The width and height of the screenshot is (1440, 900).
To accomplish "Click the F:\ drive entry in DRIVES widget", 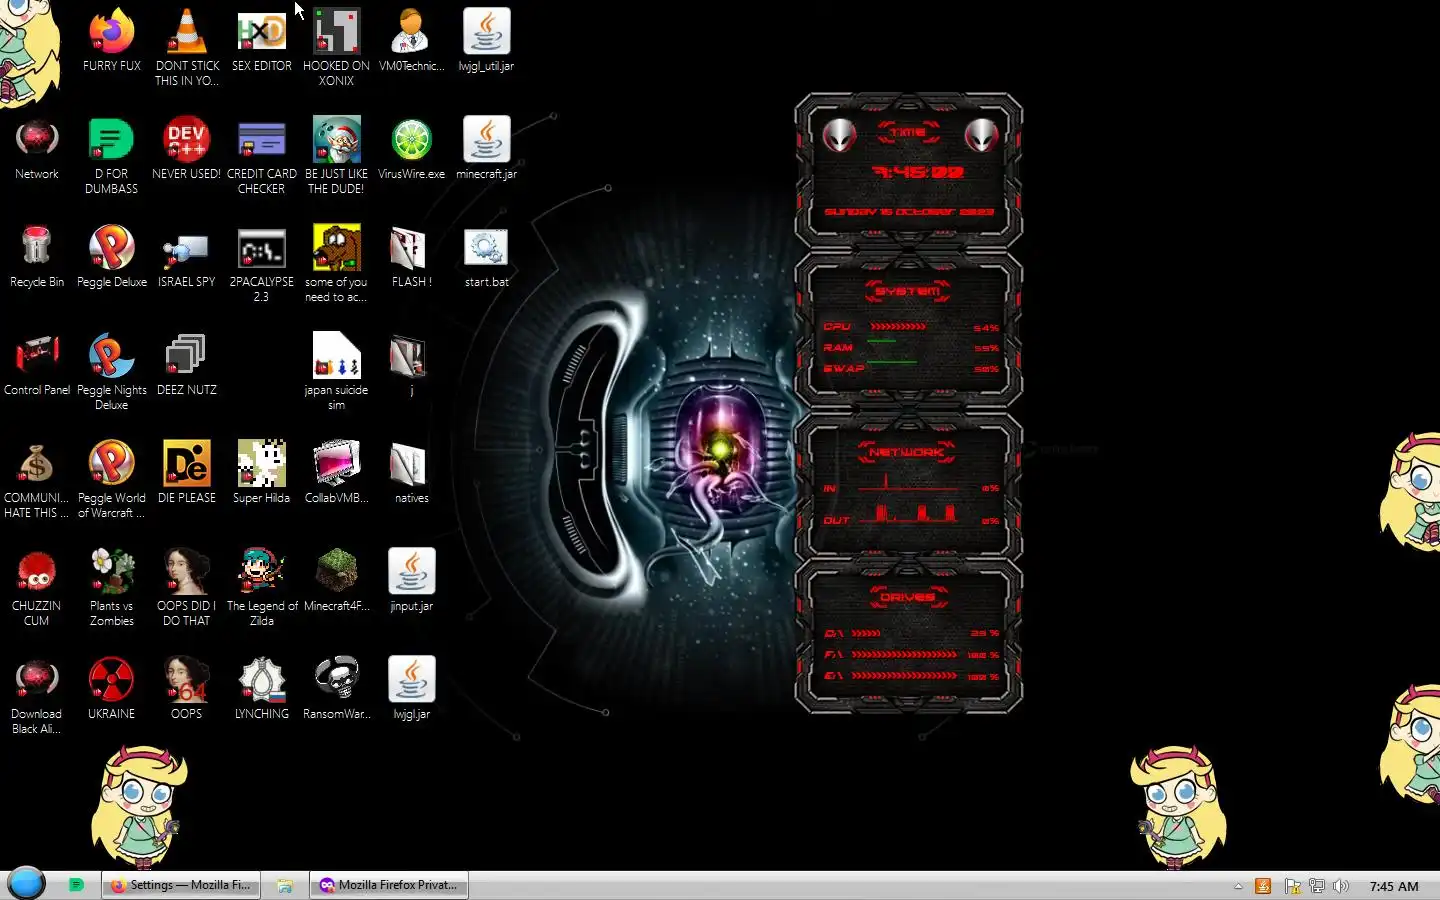I will [x=910, y=655].
